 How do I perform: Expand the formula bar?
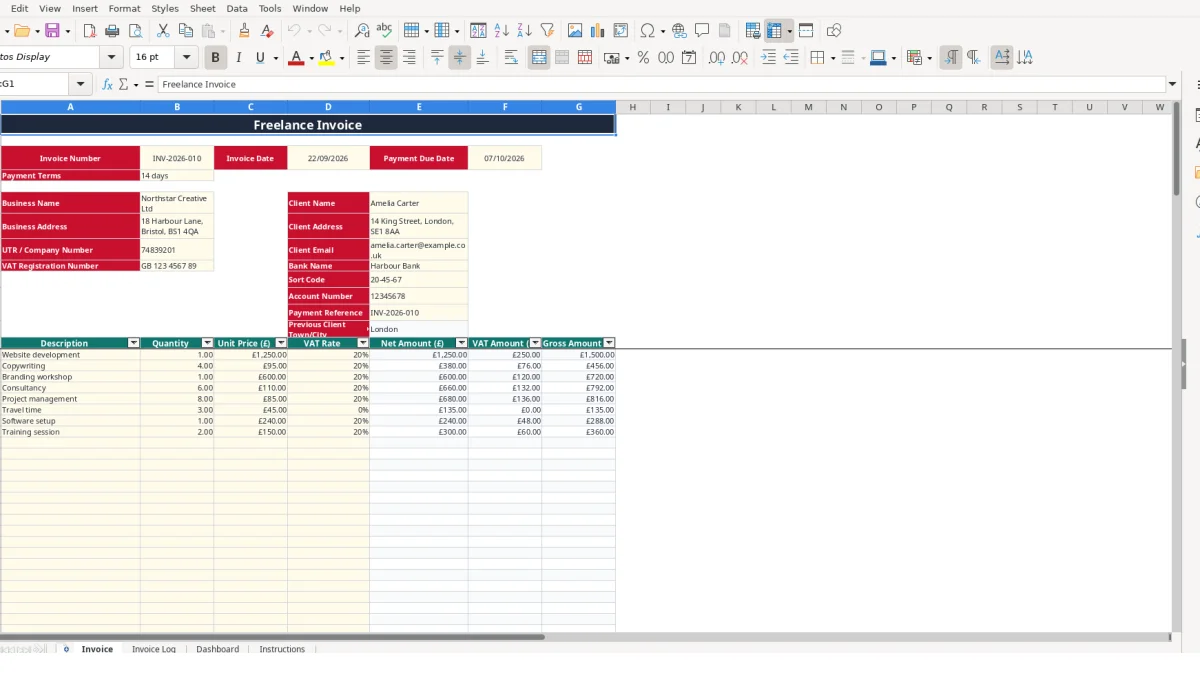coord(1172,84)
